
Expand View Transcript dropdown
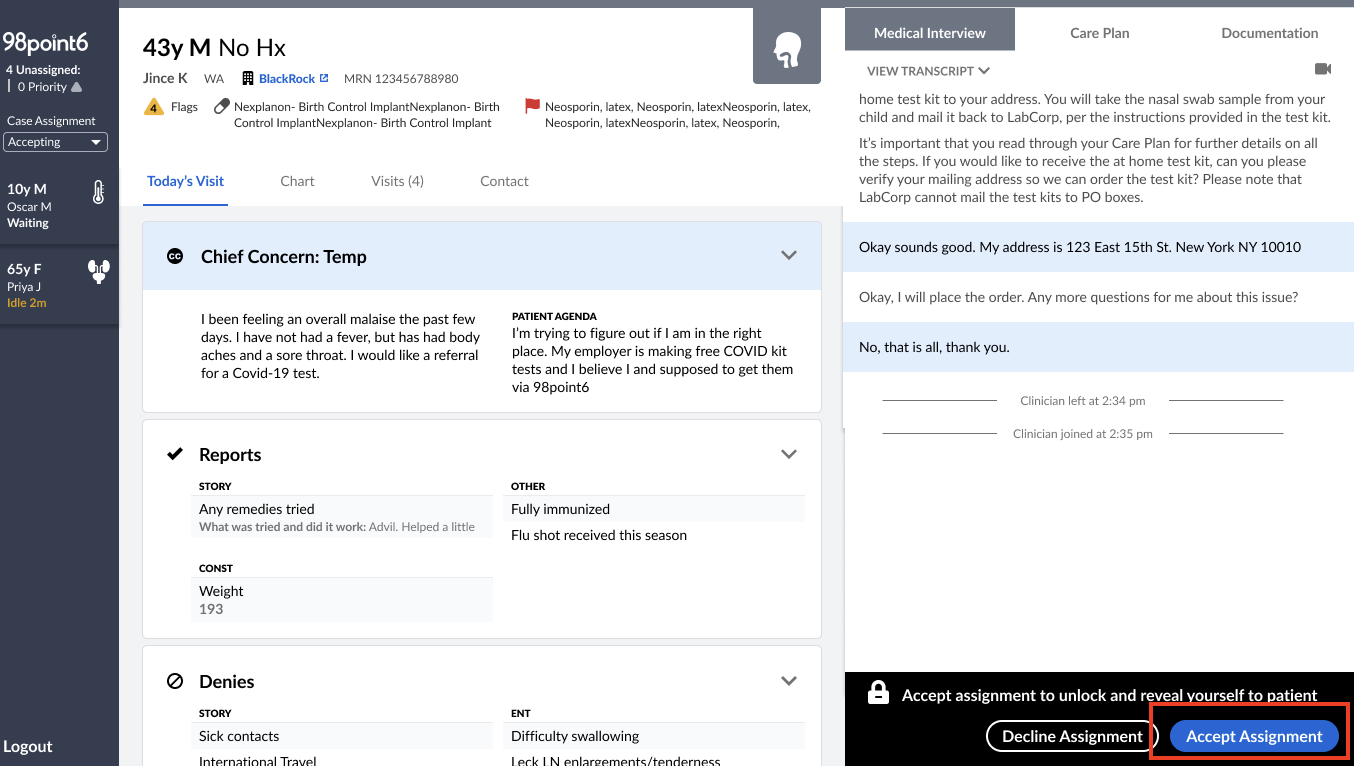[x=928, y=71]
